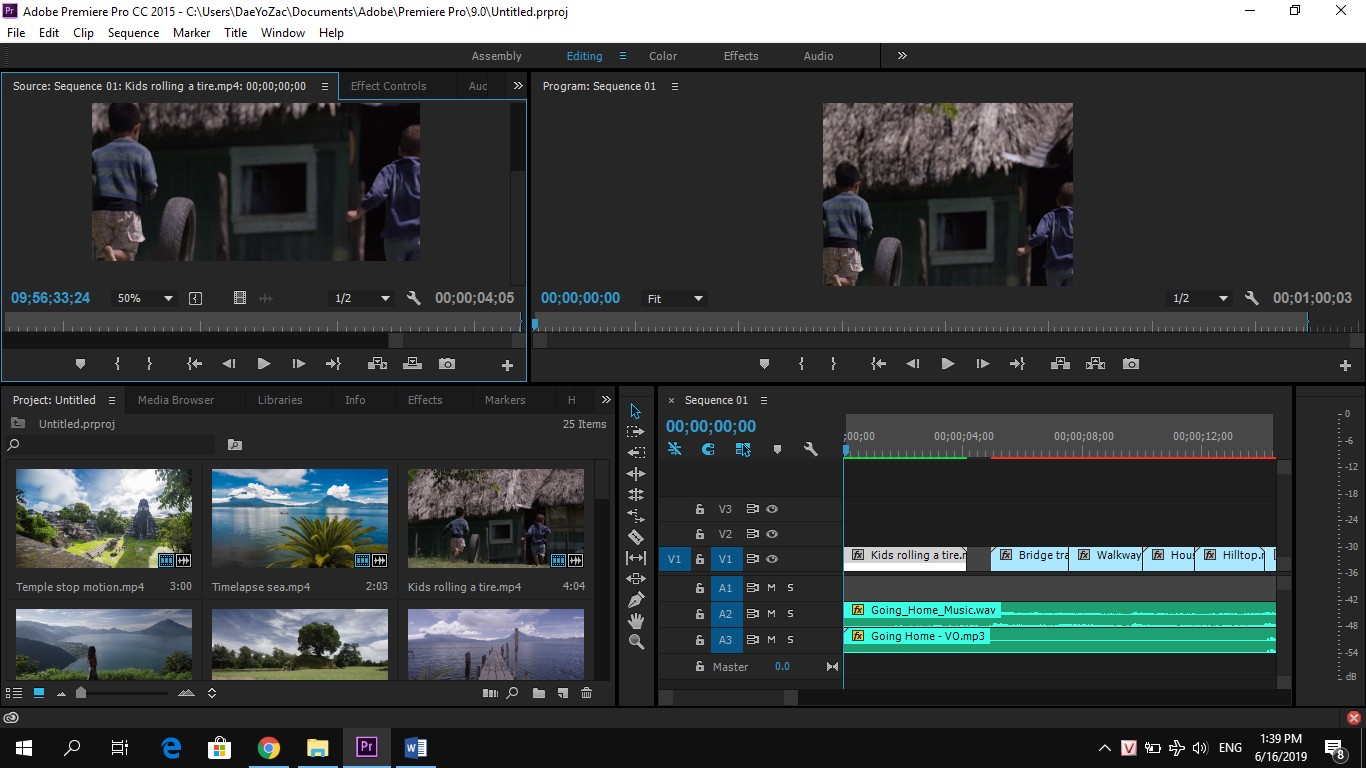Screen dimensions: 1366x768
Task: Click the Program monitor playhead scrubber
Action: (x=535, y=324)
